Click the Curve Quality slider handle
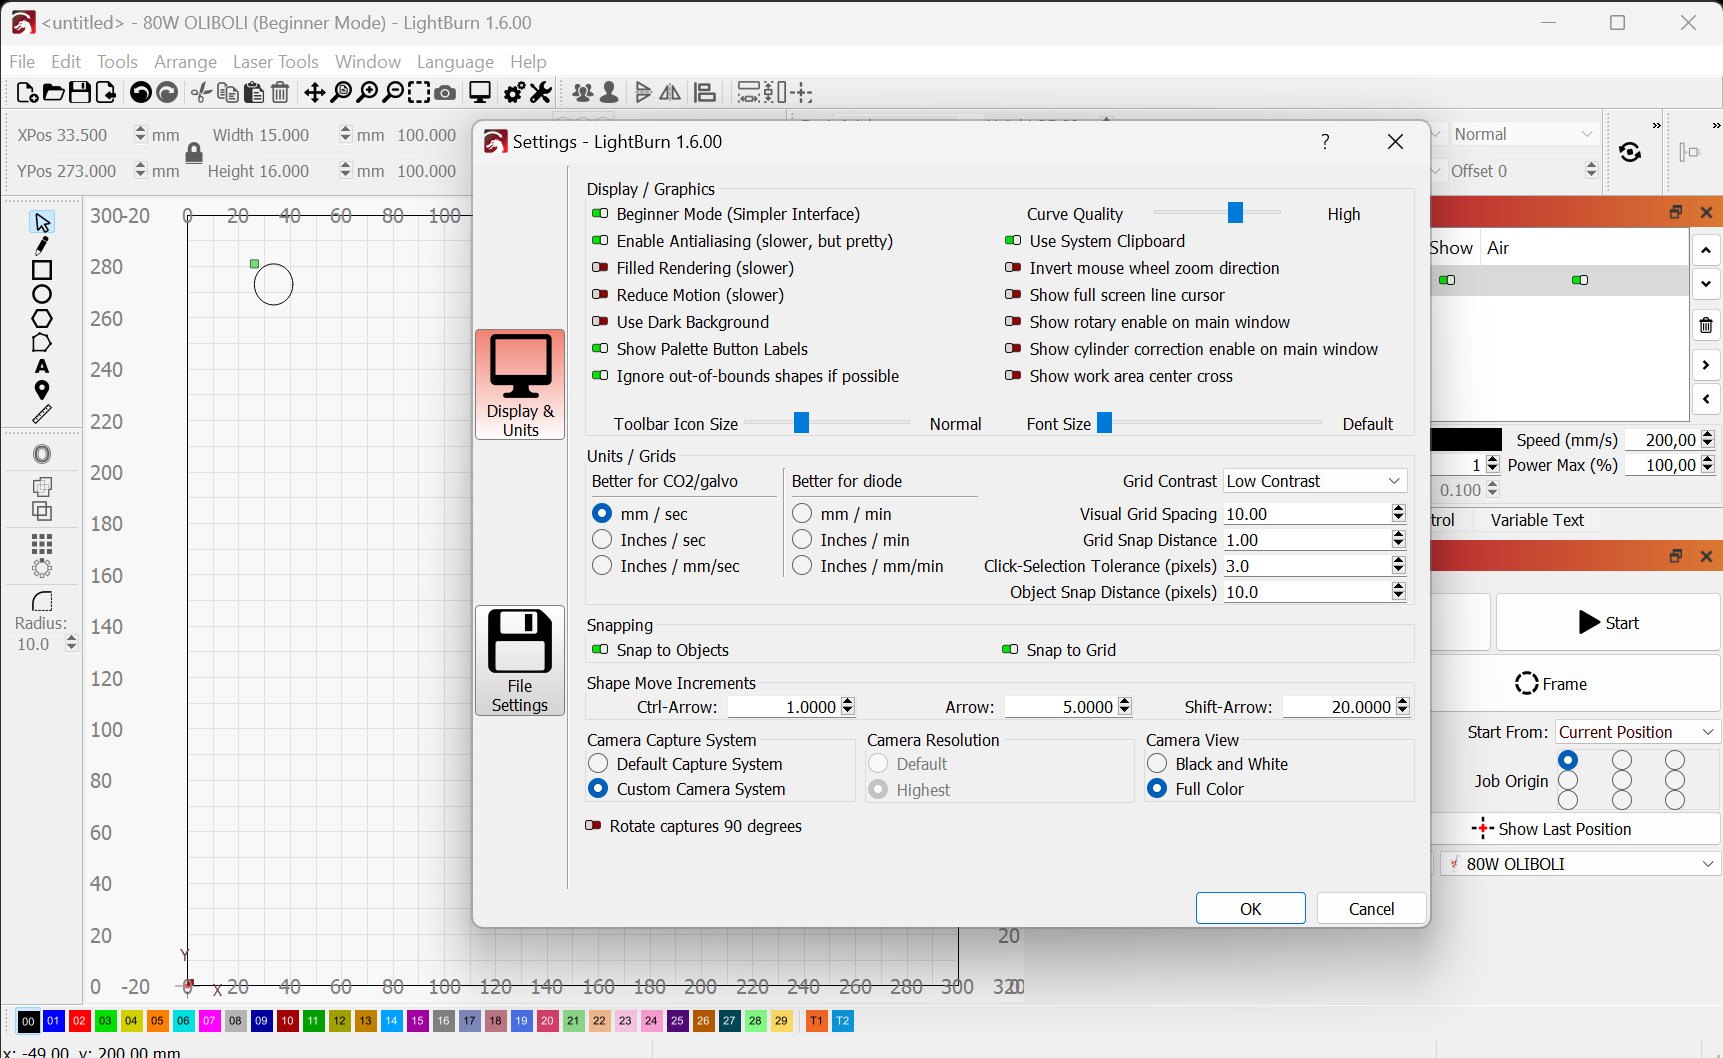The width and height of the screenshot is (1723, 1058). click(1235, 213)
